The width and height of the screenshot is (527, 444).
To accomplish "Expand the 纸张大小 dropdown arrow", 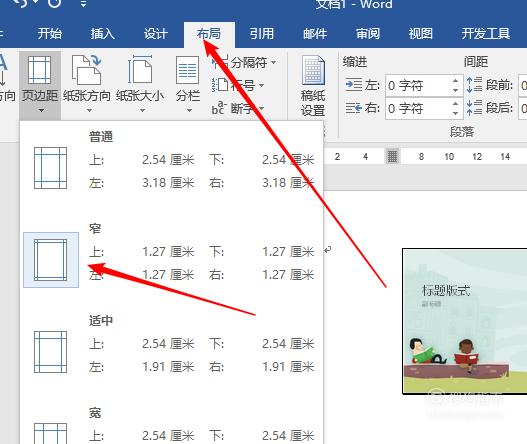I will coord(143,110).
